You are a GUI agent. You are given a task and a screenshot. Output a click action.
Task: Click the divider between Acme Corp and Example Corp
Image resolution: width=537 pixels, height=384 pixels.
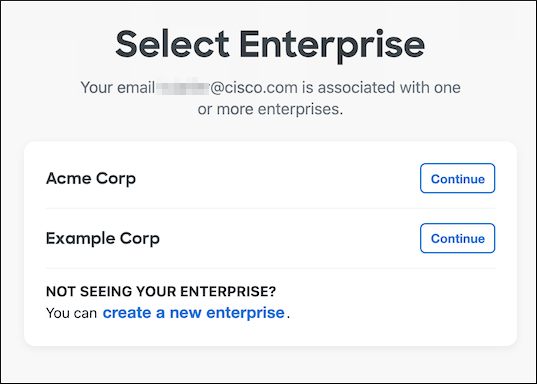point(270,208)
